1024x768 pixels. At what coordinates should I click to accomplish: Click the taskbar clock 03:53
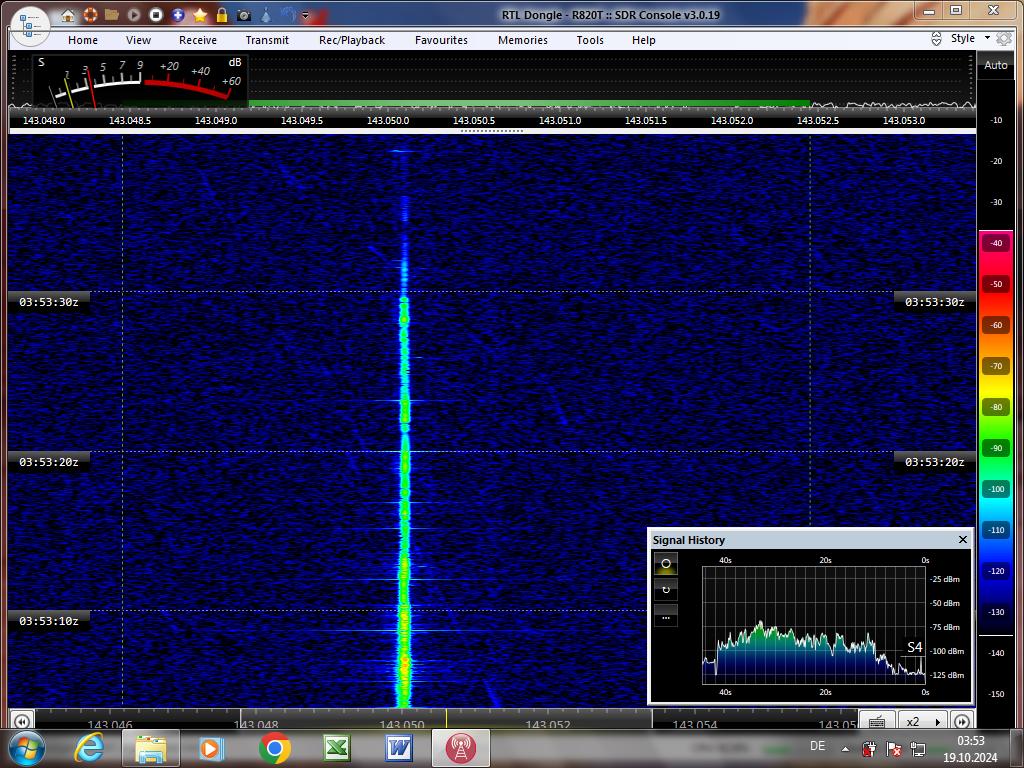[x=970, y=741]
